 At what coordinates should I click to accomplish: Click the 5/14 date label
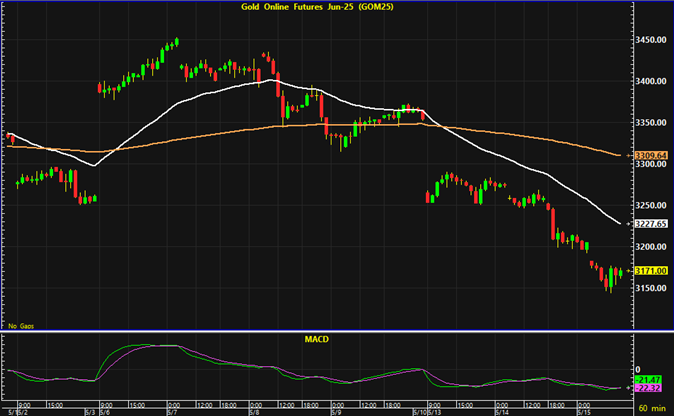[502, 413]
